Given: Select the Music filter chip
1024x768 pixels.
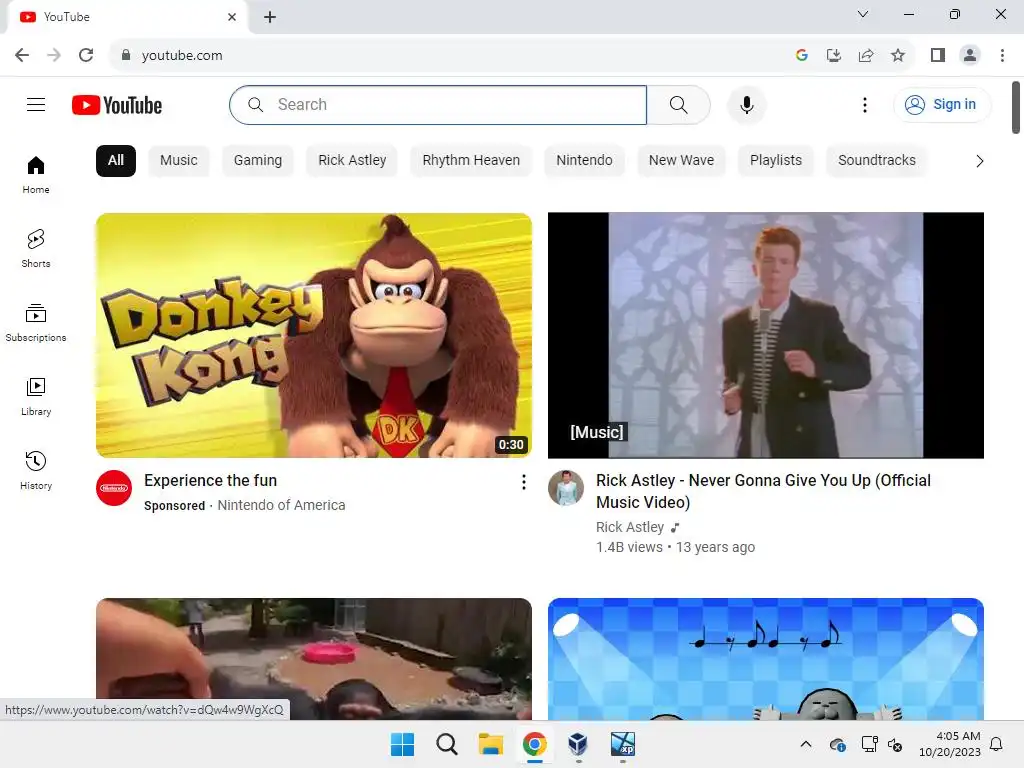Looking at the screenshot, I should tap(178, 161).
